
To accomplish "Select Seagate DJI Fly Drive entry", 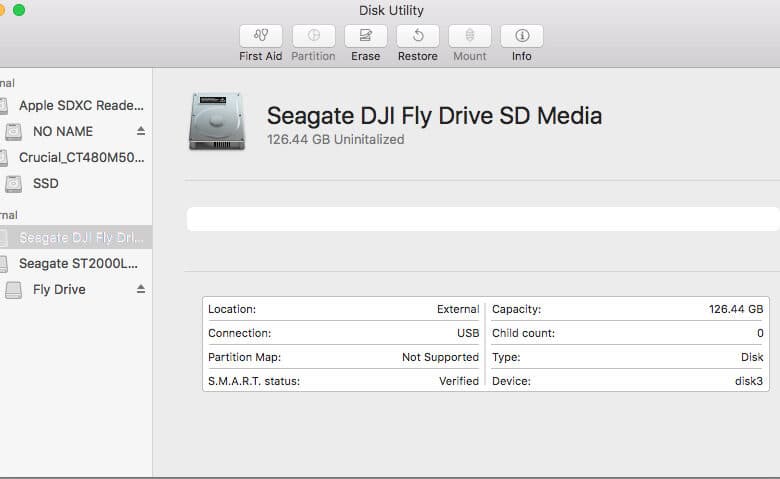I will point(76,237).
